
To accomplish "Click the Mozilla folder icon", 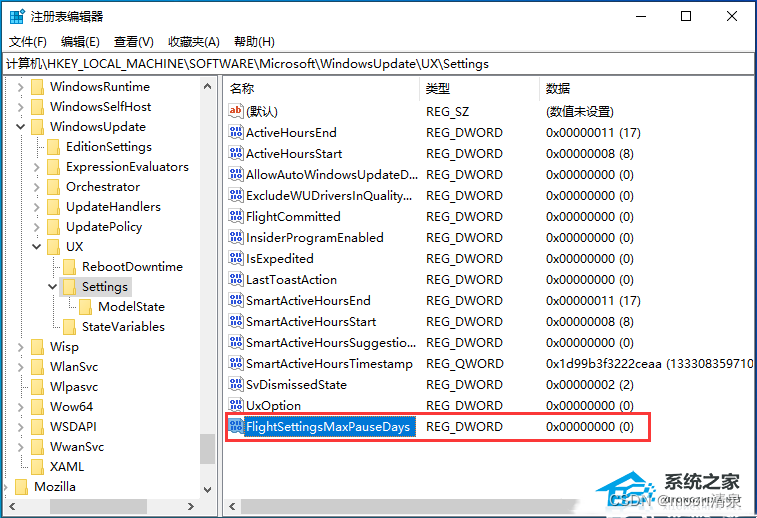I will (21, 487).
